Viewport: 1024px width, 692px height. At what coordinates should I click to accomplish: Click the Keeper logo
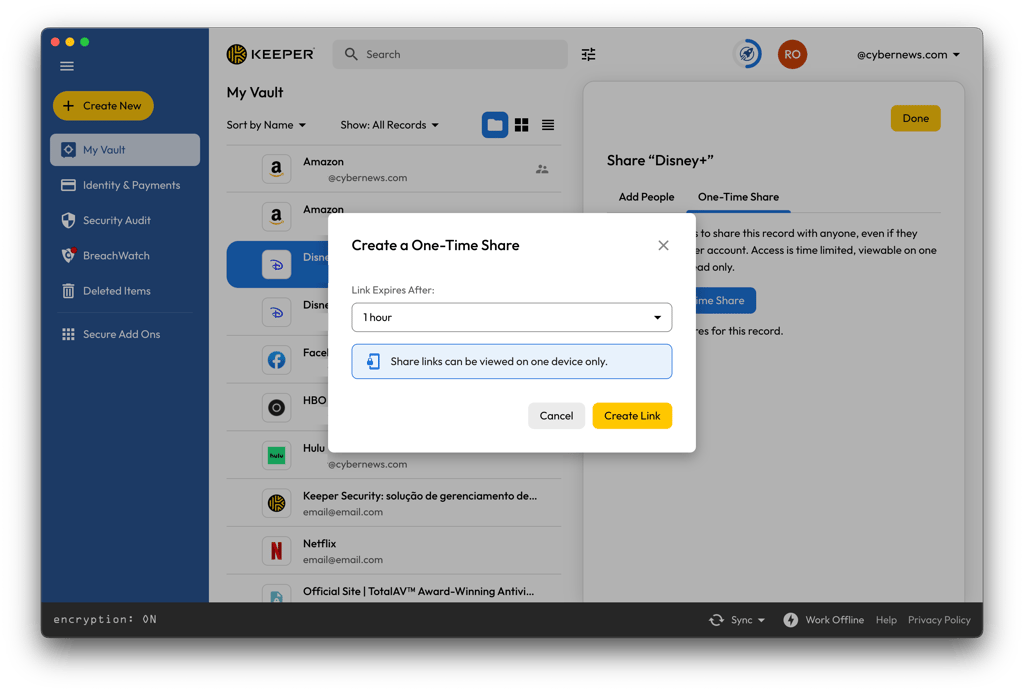click(270, 54)
